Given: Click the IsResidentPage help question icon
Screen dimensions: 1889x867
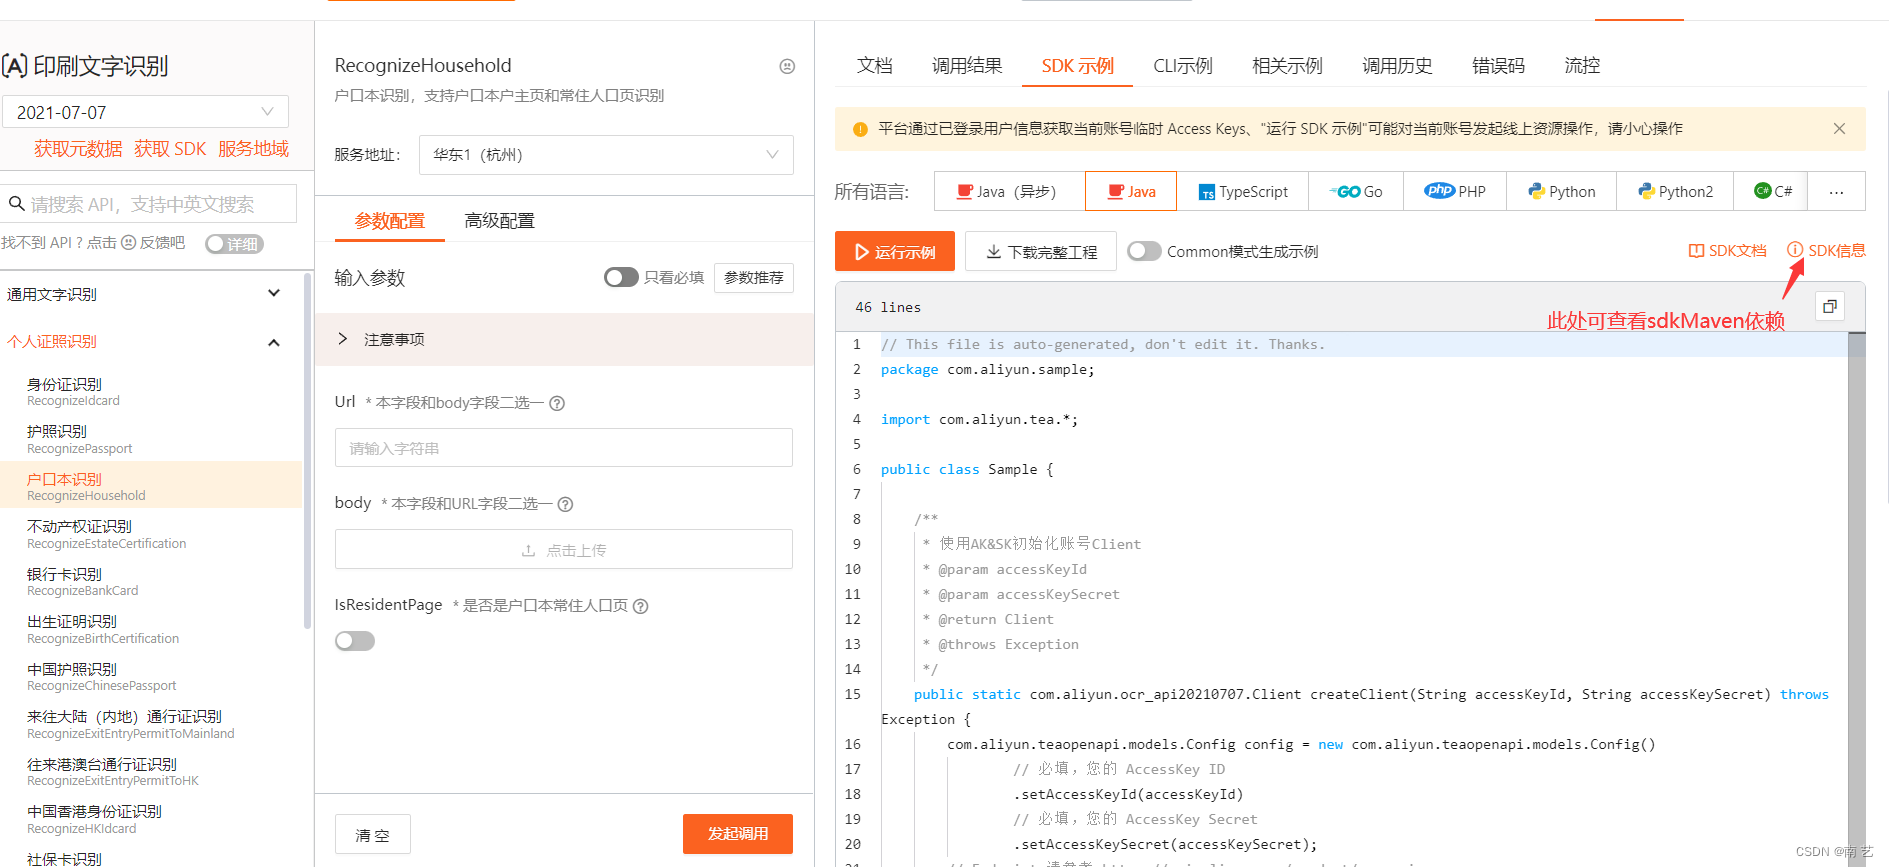Looking at the screenshot, I should click(x=641, y=606).
